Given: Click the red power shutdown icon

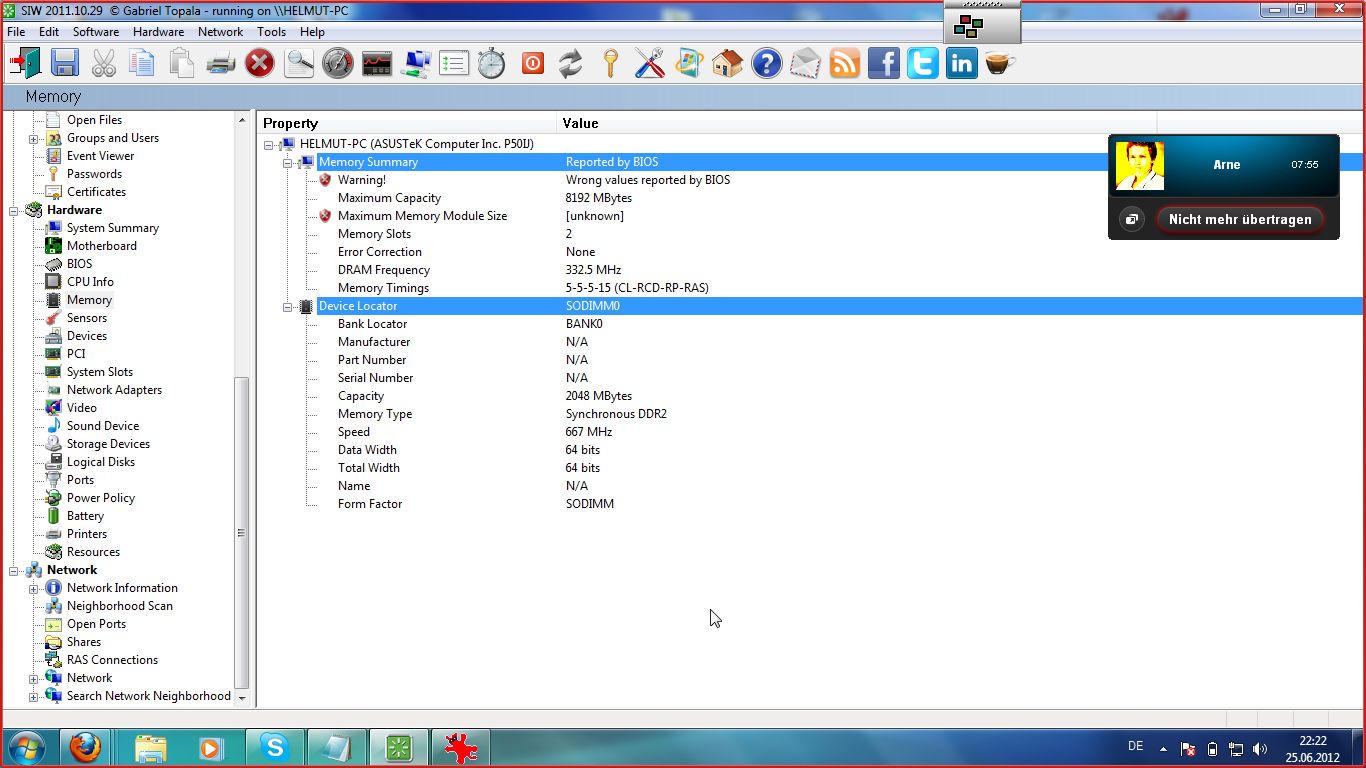Looking at the screenshot, I should click(532, 64).
